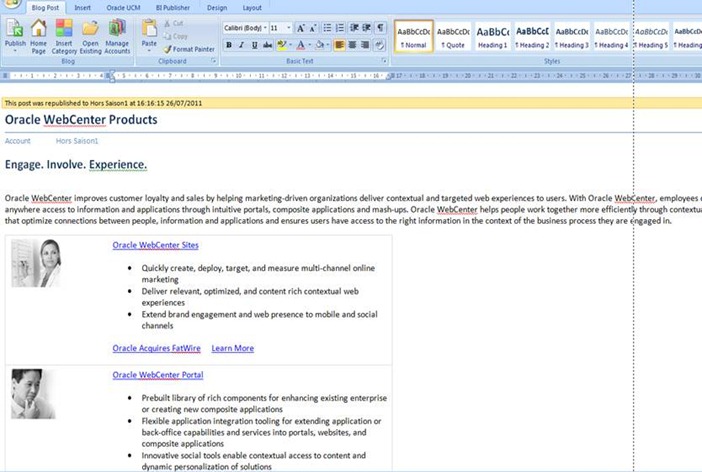Click the Strikethrough icon
This screenshot has width=702, height=472.
point(268,45)
